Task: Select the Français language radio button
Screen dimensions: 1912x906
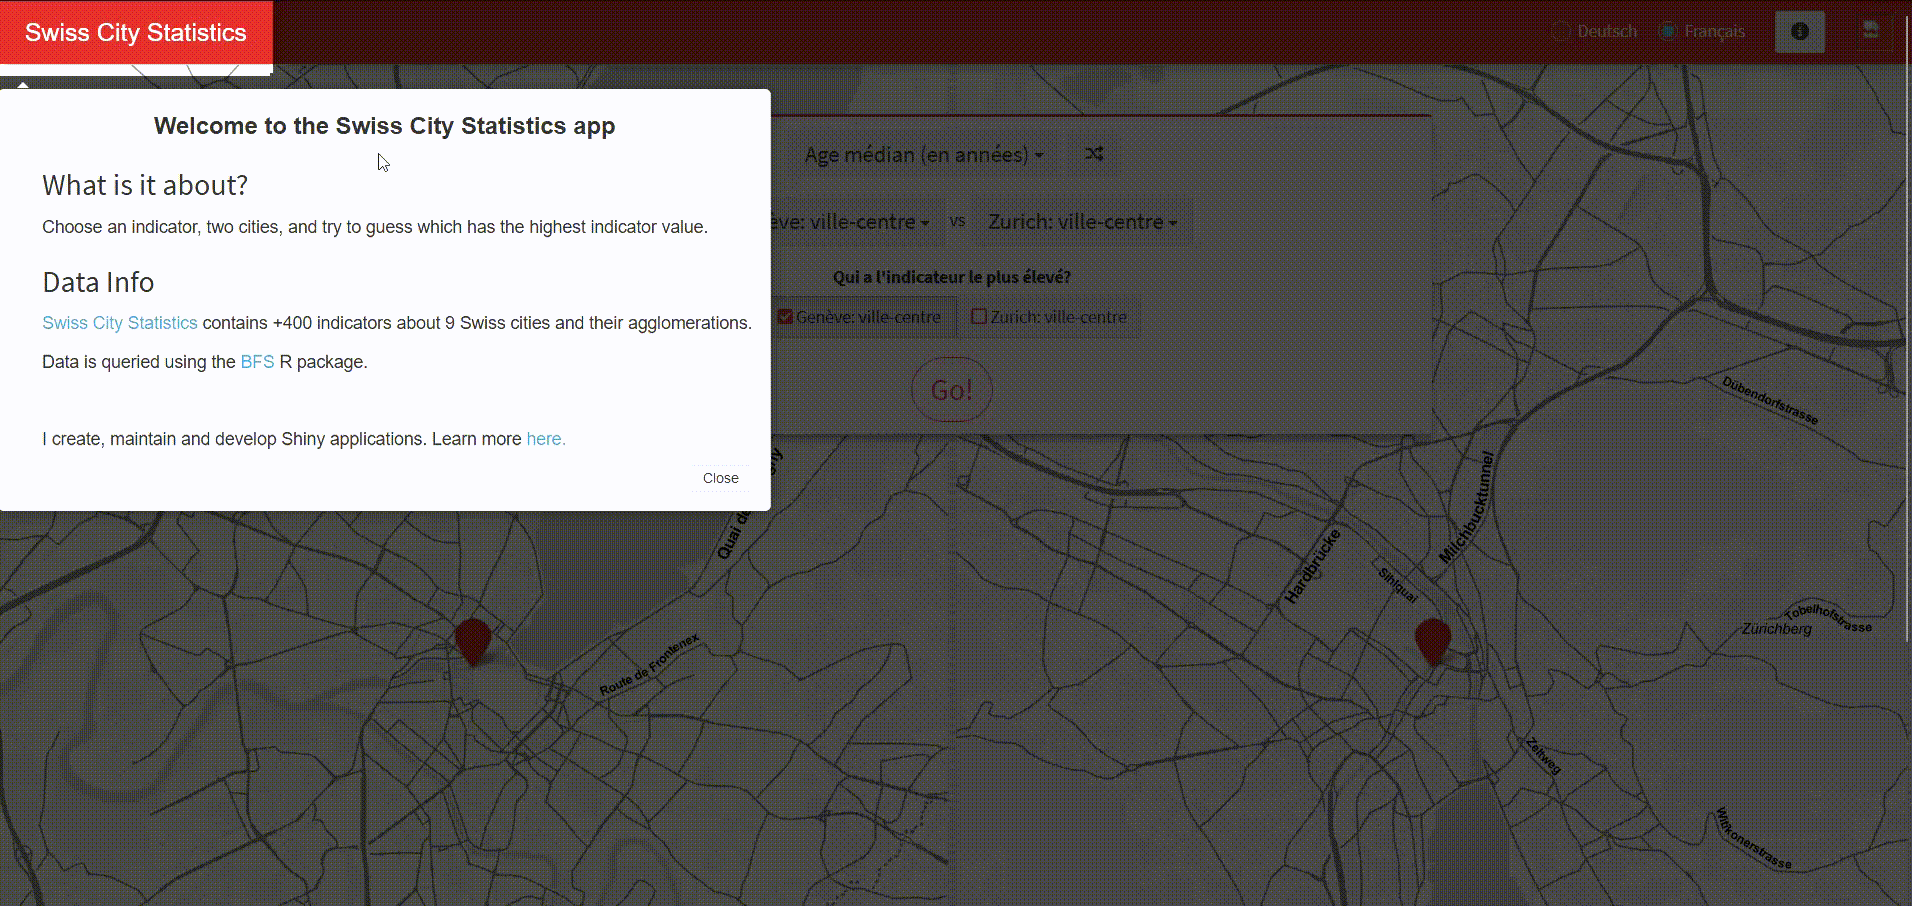Action: pyautogui.click(x=1667, y=32)
